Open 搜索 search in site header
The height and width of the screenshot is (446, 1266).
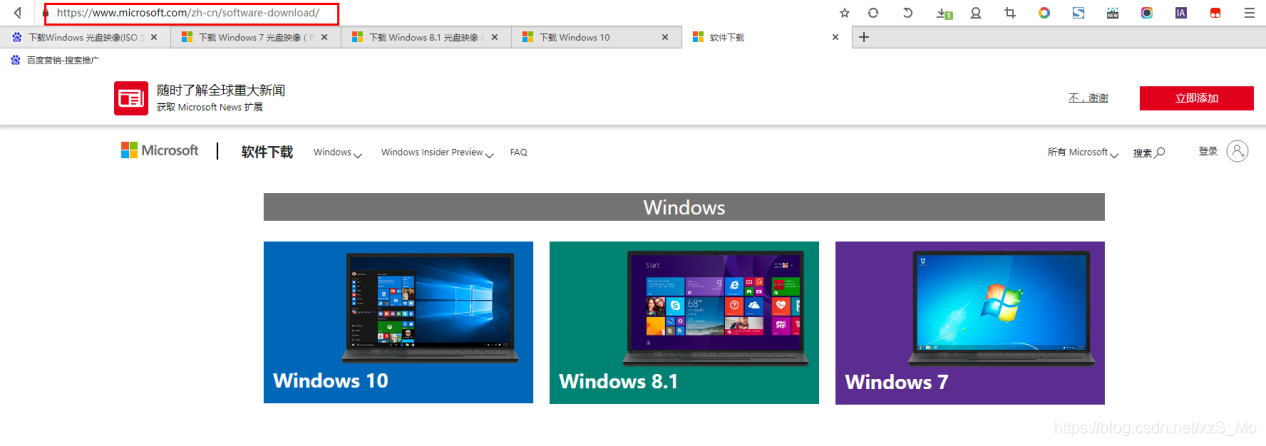(x=1149, y=153)
